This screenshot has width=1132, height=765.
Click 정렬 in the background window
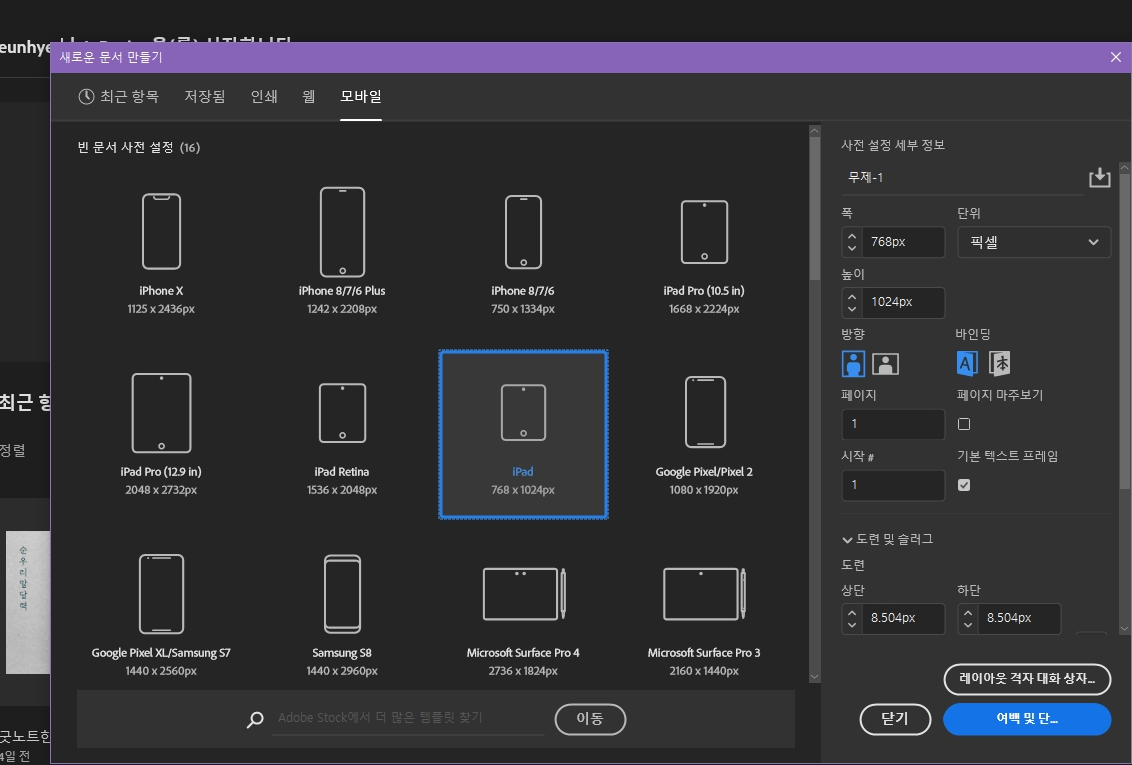coord(13,450)
